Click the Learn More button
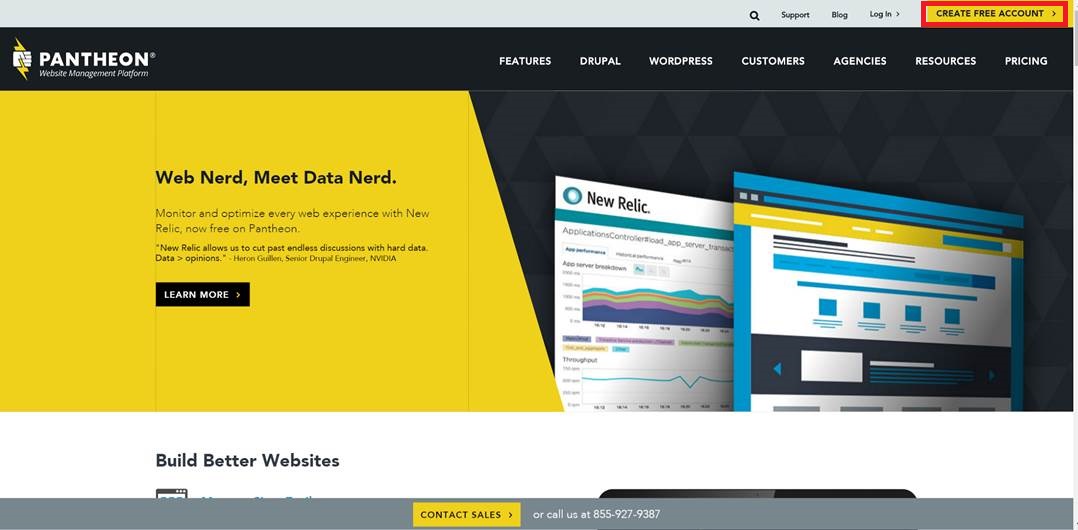 (203, 294)
